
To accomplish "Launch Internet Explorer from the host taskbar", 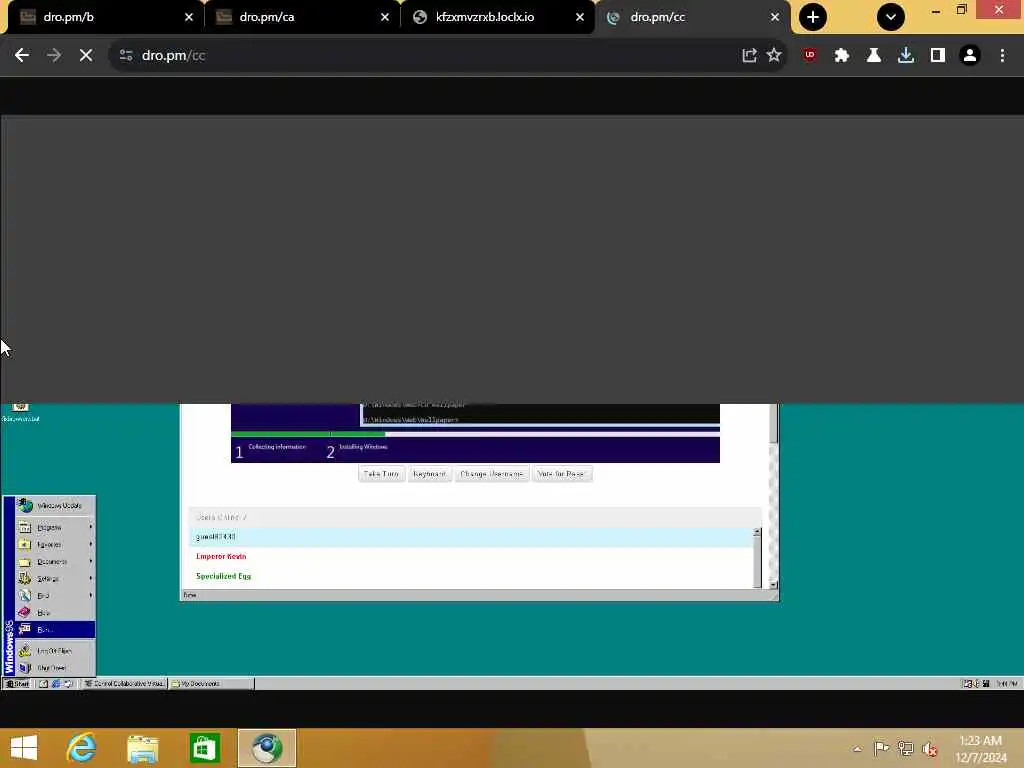I will [81, 748].
